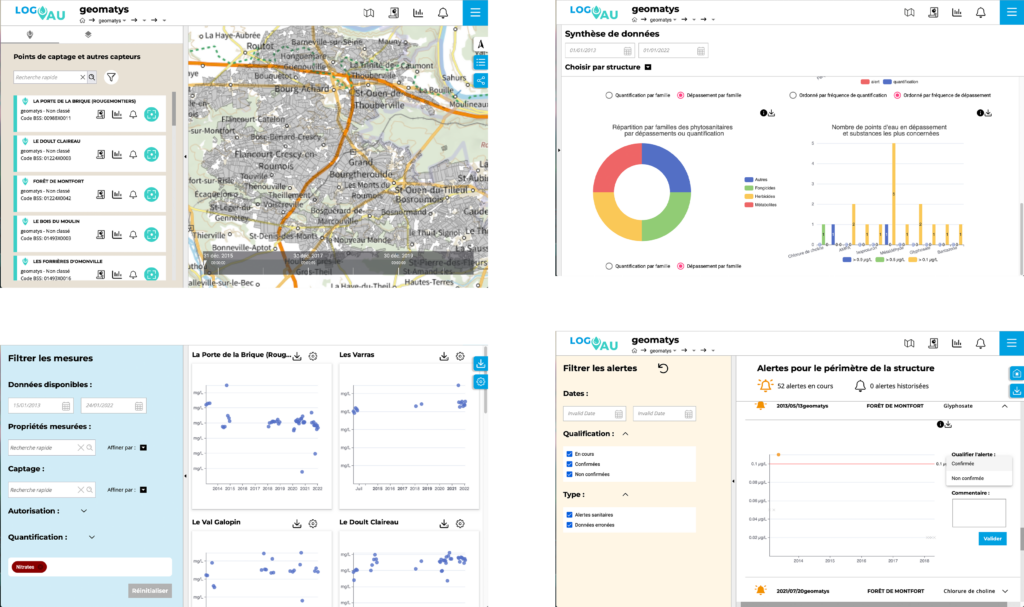Screen dimensions: 1024x607
Task: Click the start date field in Synthèse de données
Action: click(x=600, y=51)
